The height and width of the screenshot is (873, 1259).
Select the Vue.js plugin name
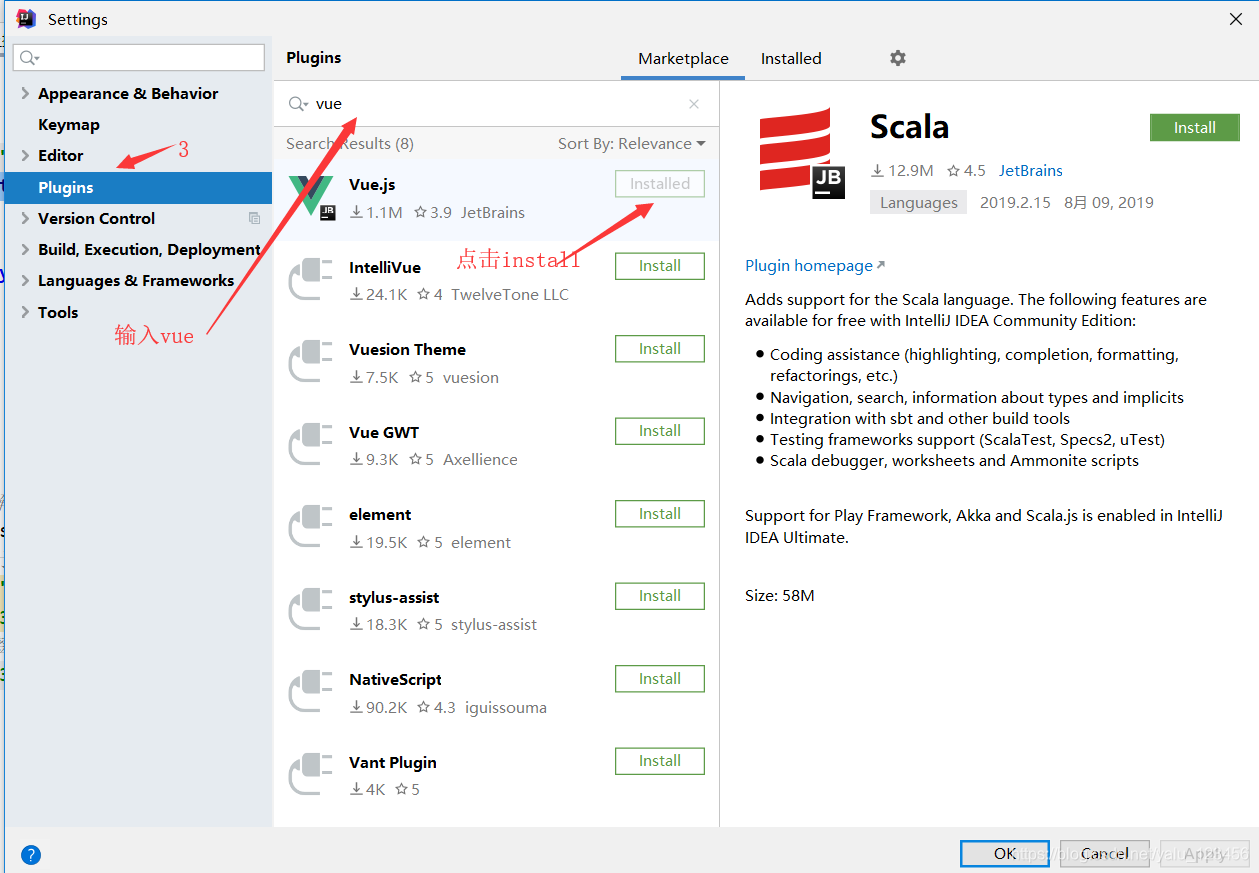373,185
